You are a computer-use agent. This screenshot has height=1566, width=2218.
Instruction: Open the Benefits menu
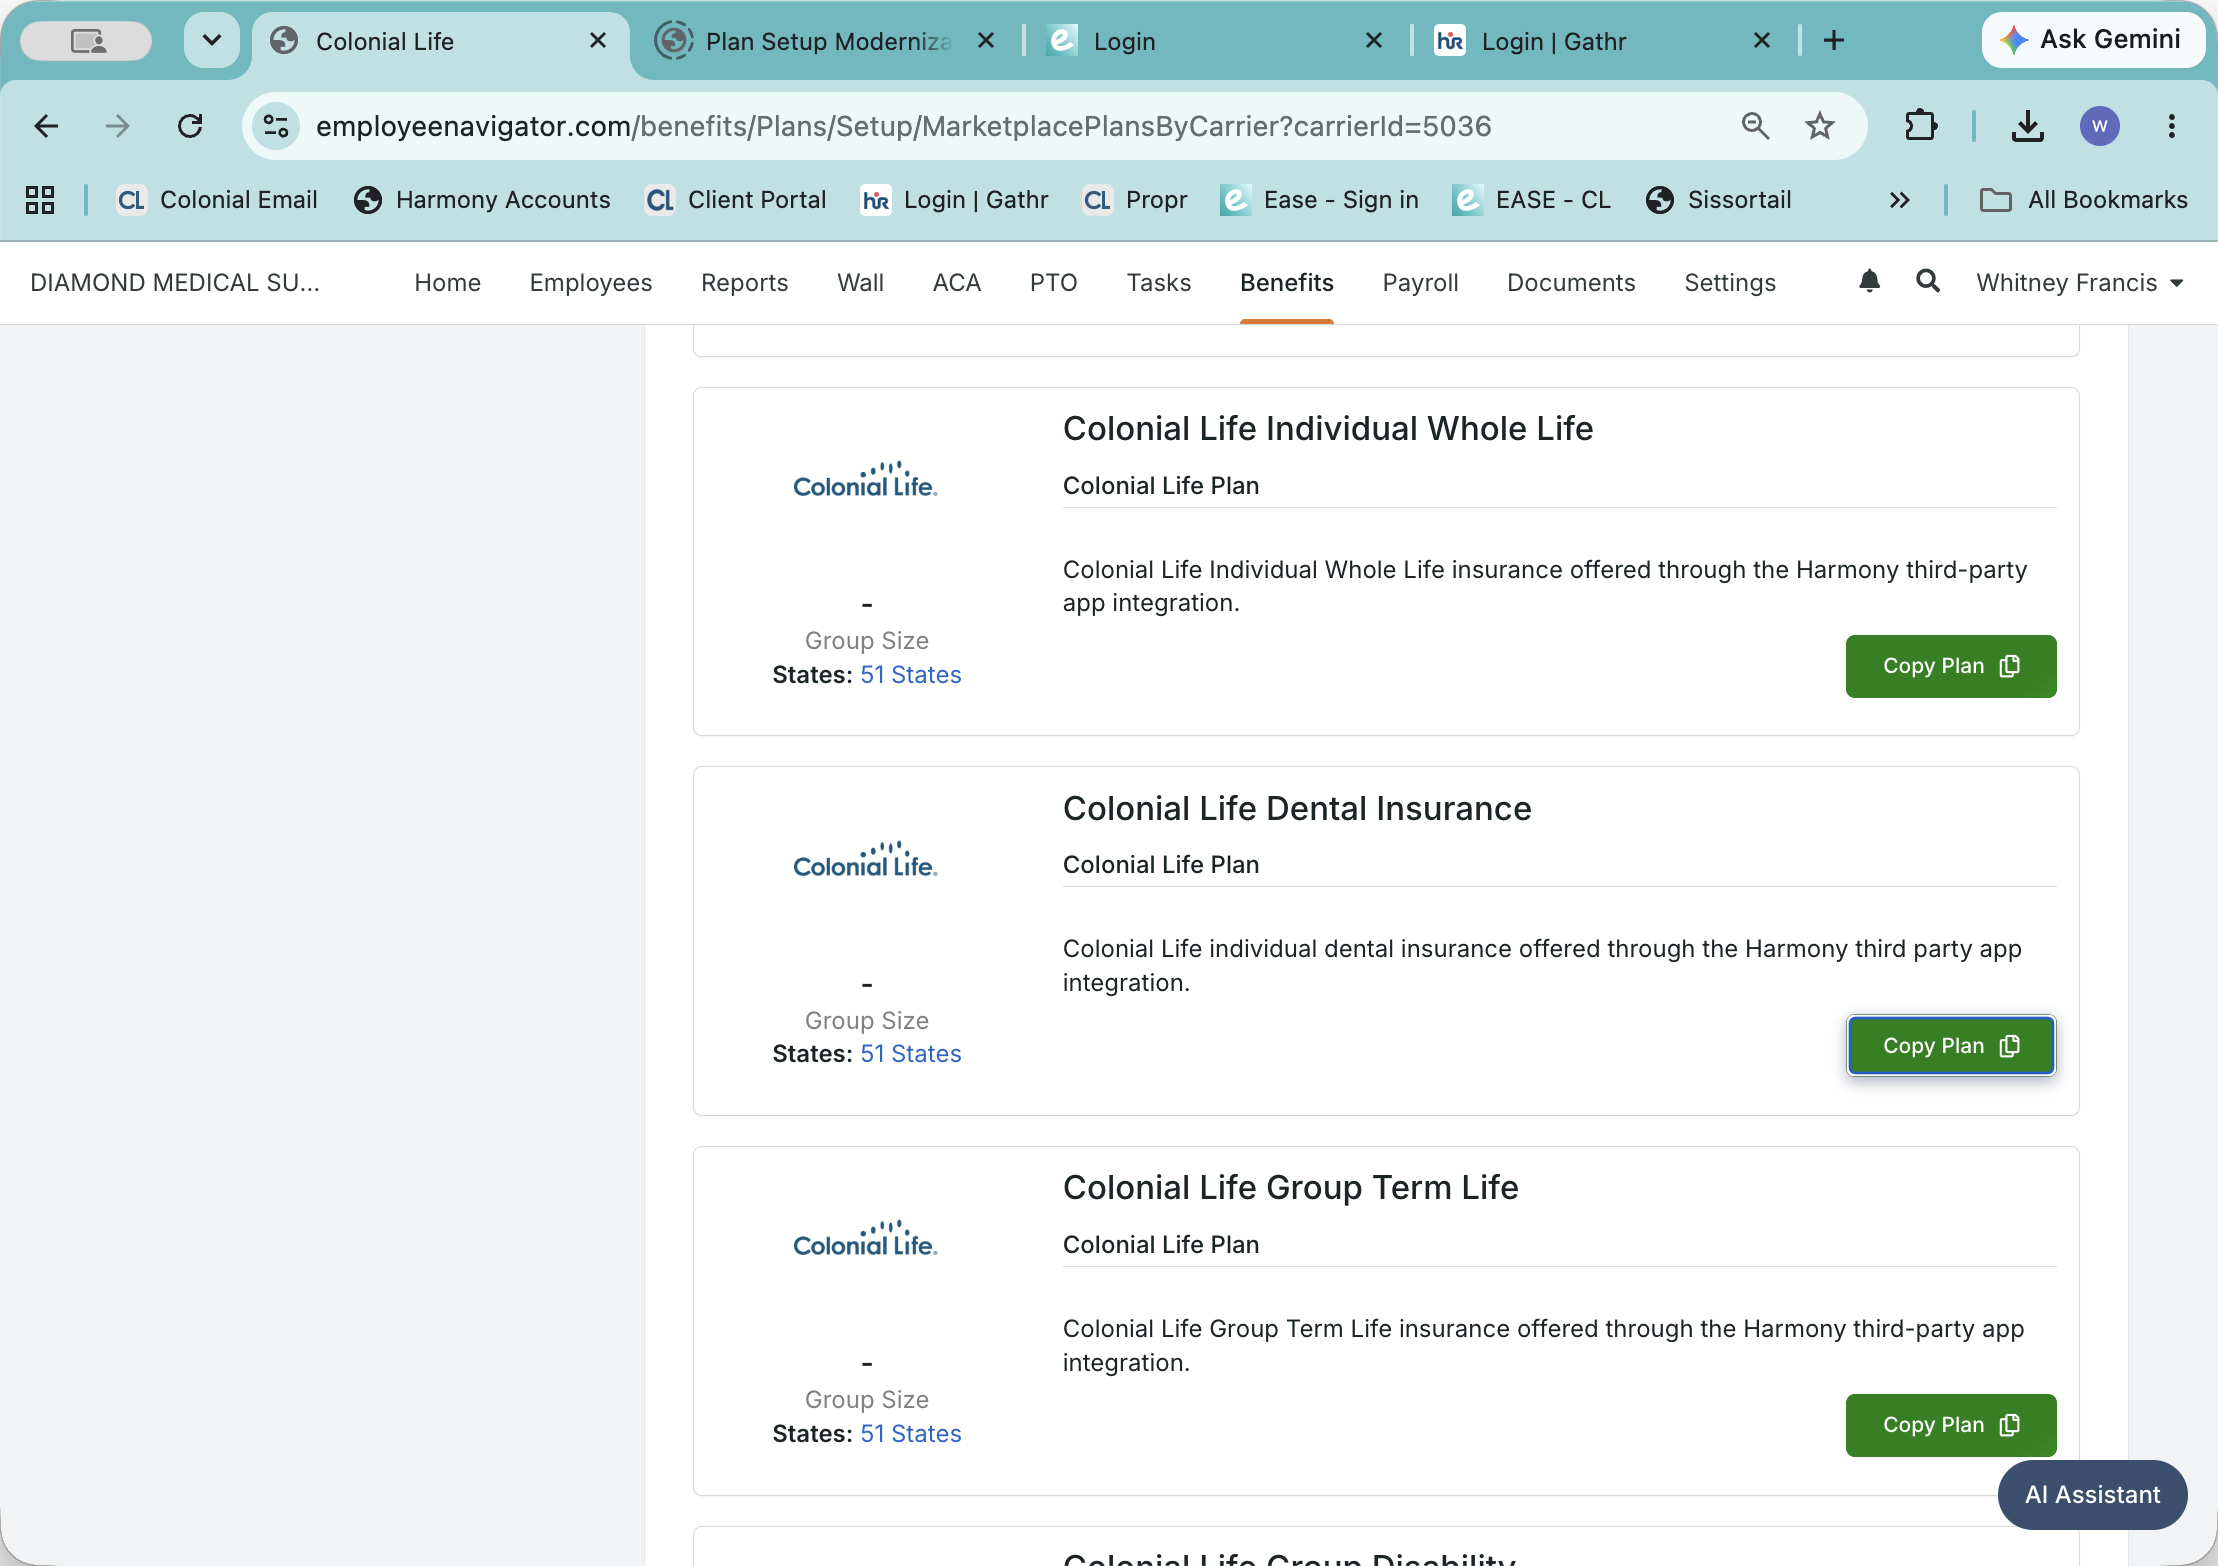point(1287,283)
